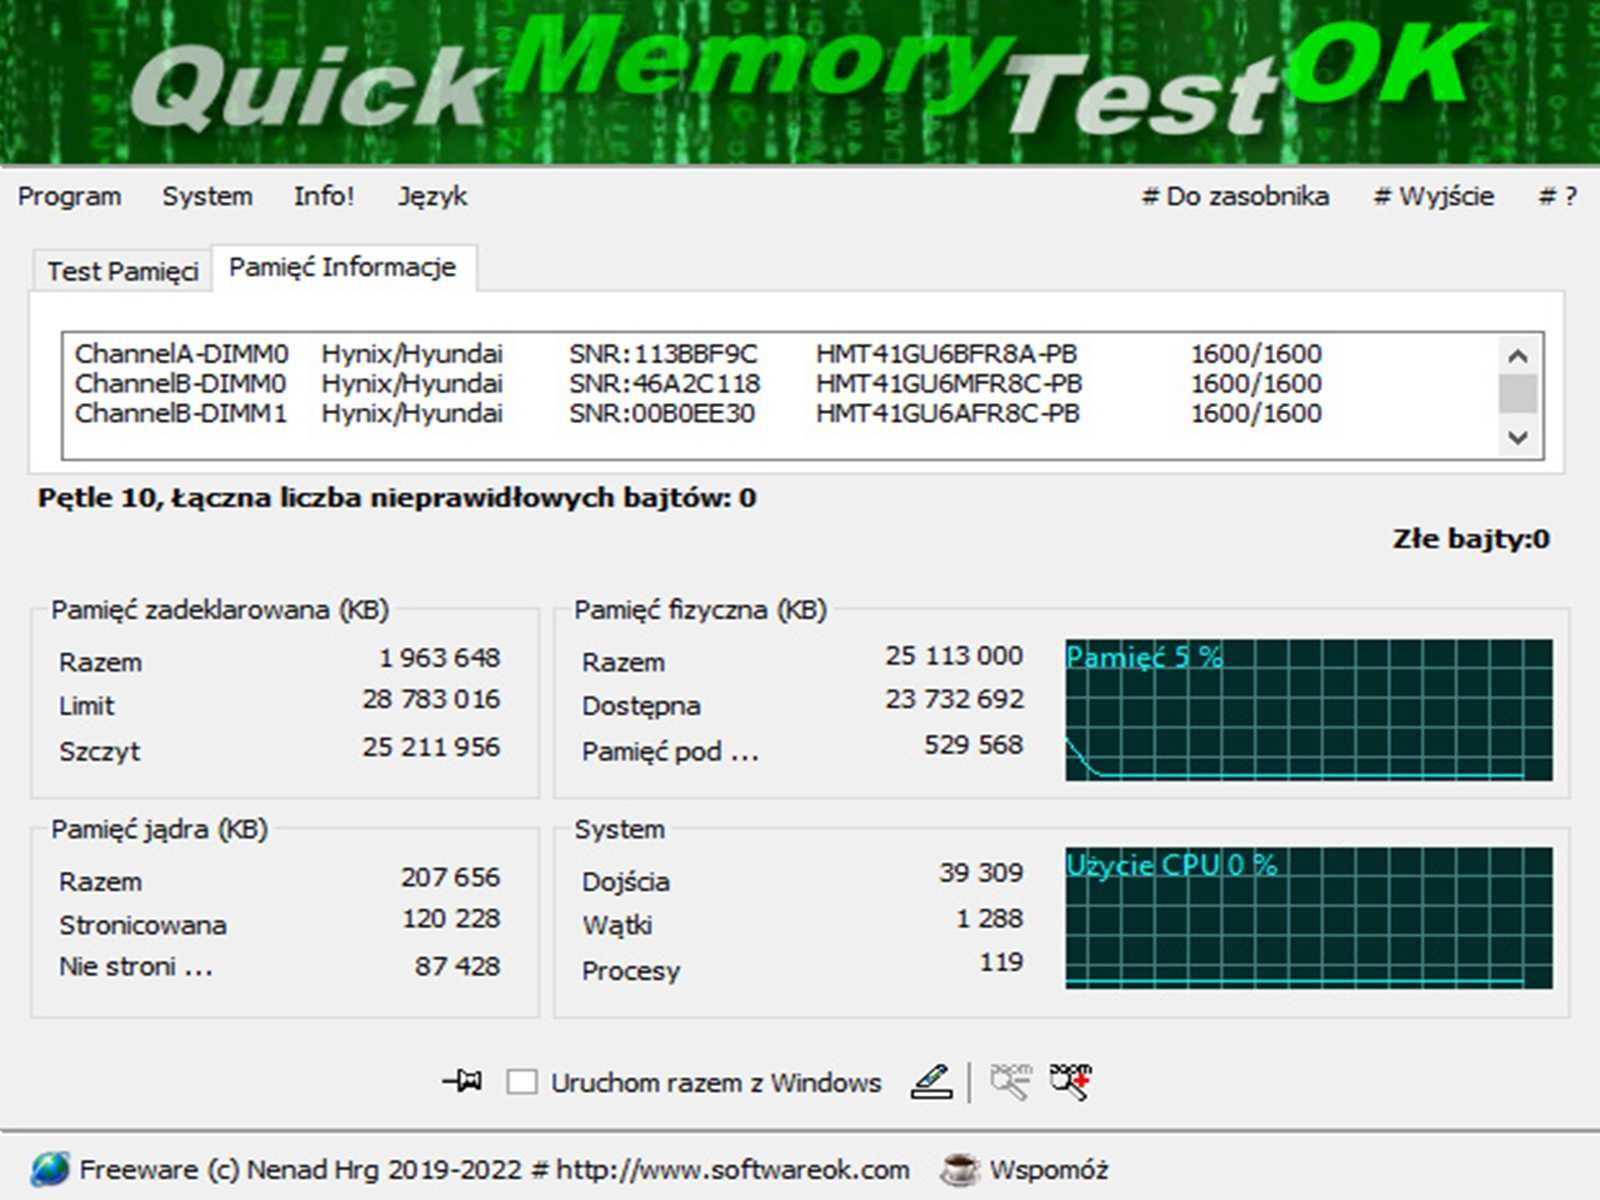Click serial SNR:113BBF9C
The image size is (1600, 1200).
pos(663,354)
